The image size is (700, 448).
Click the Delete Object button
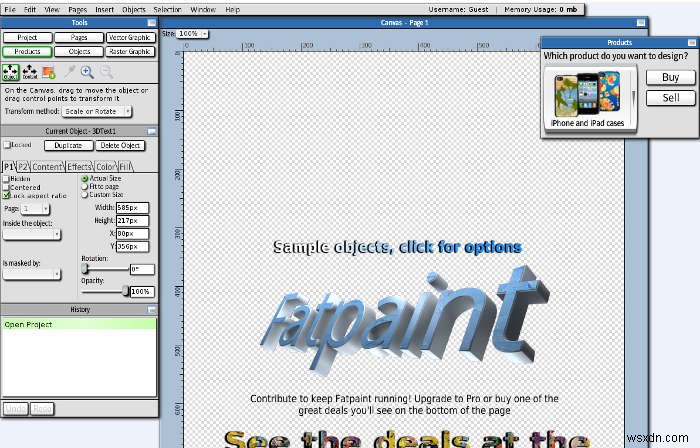pos(121,145)
